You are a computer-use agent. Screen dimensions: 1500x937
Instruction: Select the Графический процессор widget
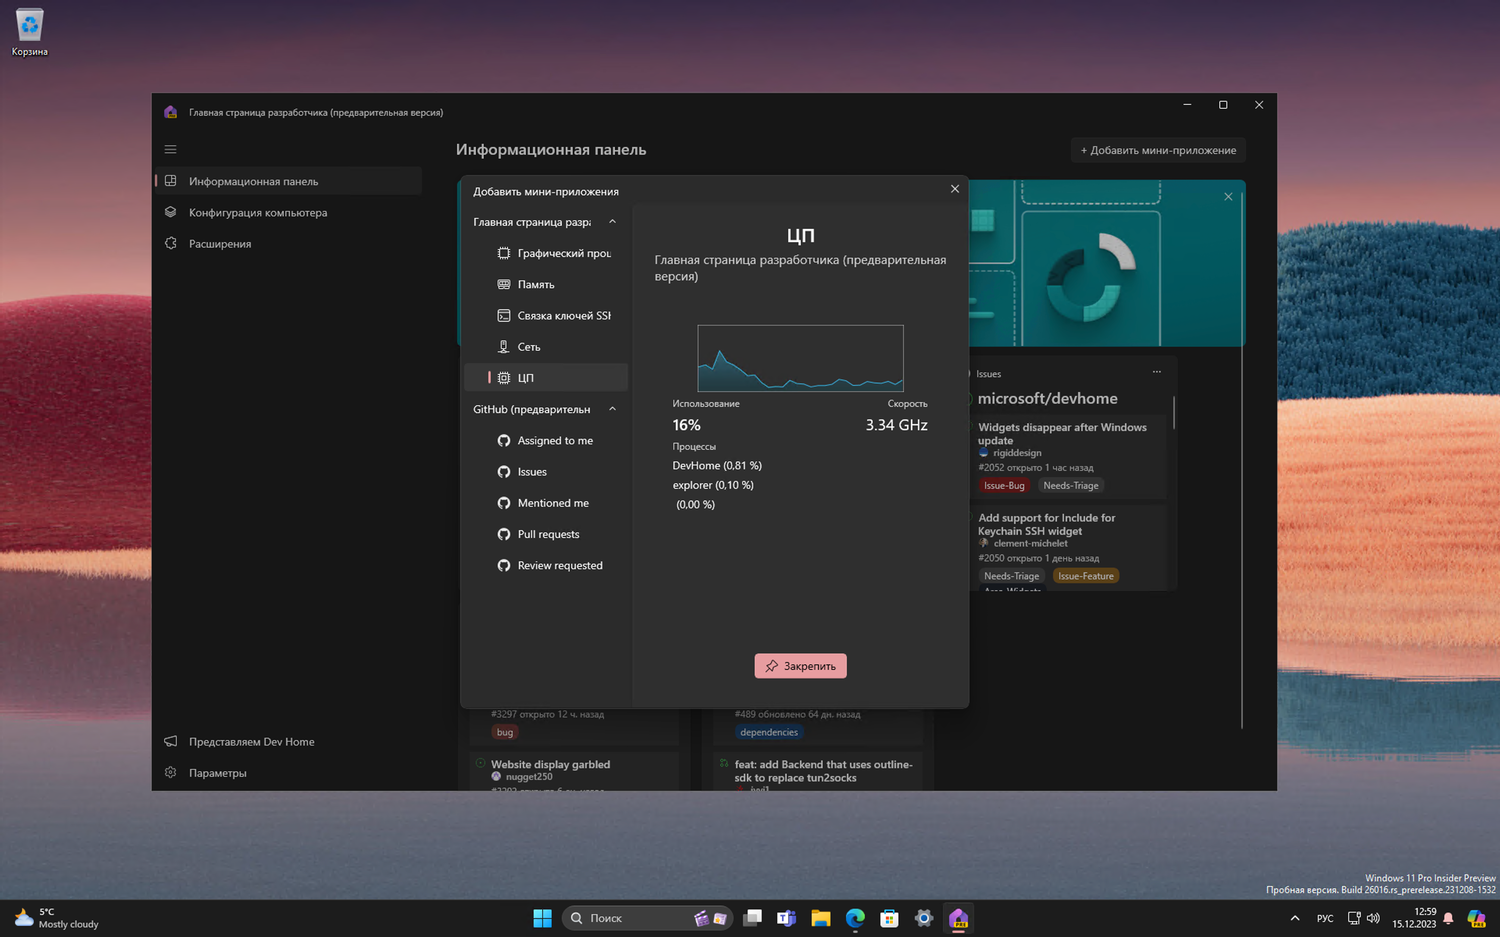pyautogui.click(x=546, y=253)
